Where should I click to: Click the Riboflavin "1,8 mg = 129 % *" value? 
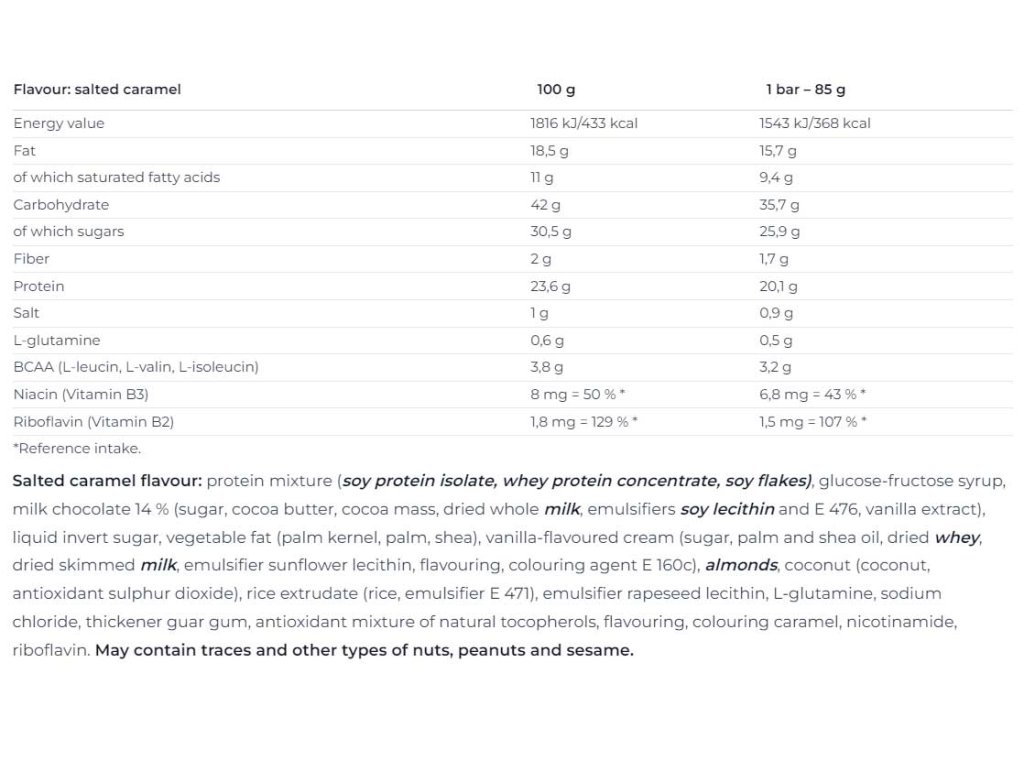coord(584,421)
